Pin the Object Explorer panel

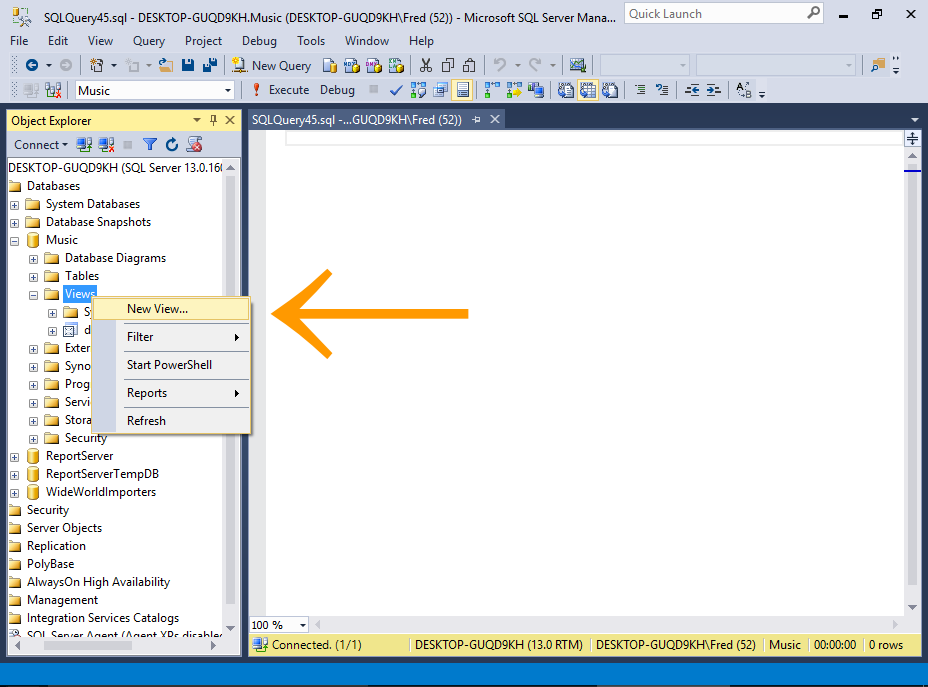(x=213, y=121)
